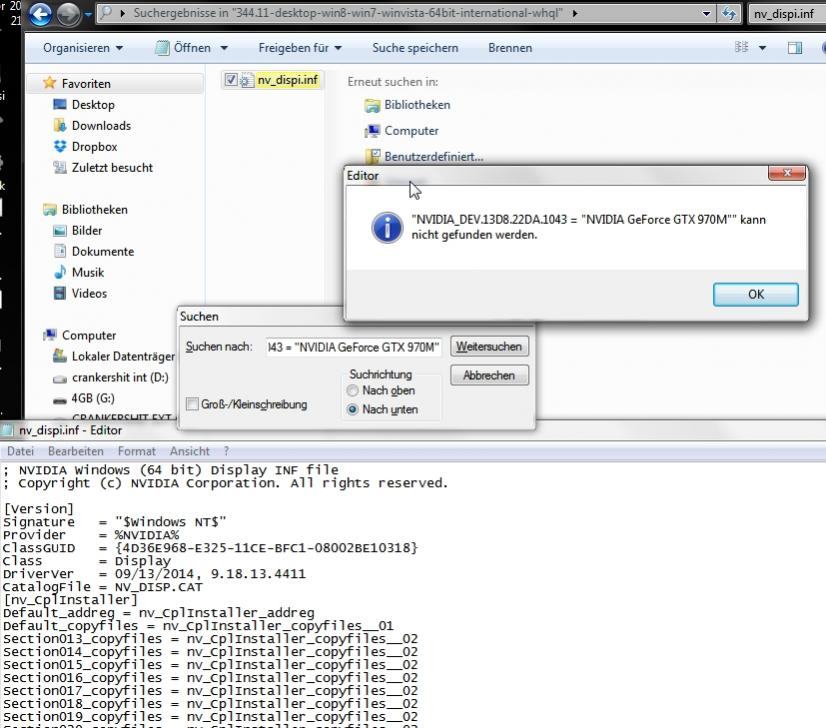This screenshot has width=826, height=728.
Task: Click the address bar path text
Action: pos(348,13)
